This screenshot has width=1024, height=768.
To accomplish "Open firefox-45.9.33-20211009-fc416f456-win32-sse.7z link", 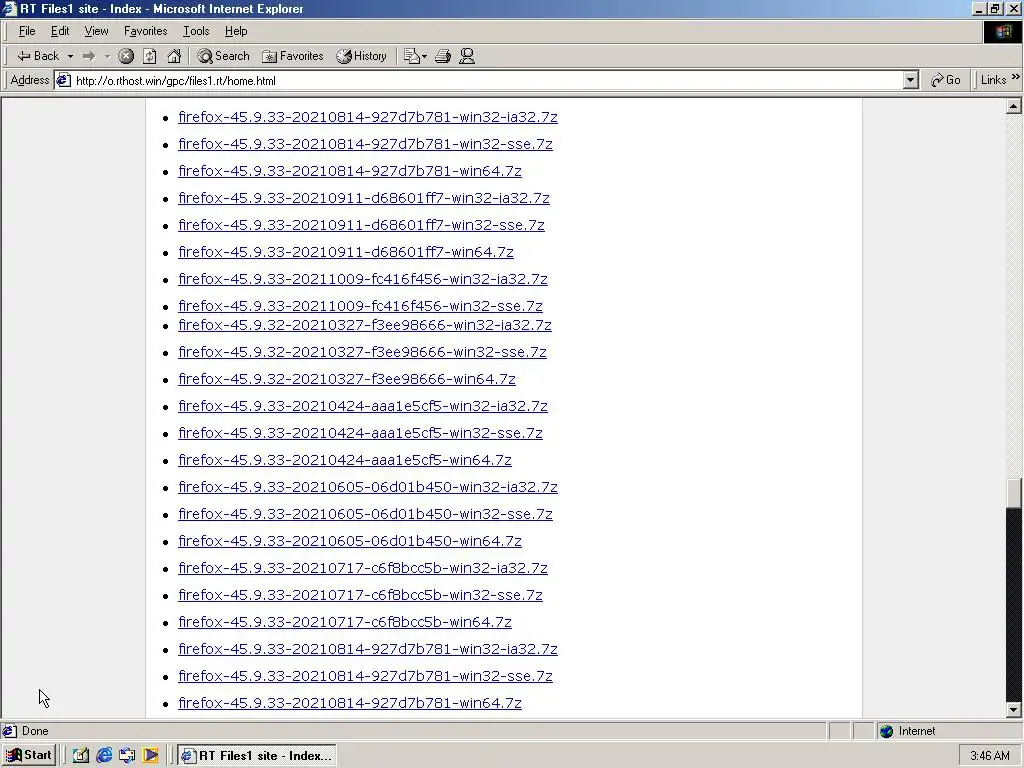I will point(360,306).
